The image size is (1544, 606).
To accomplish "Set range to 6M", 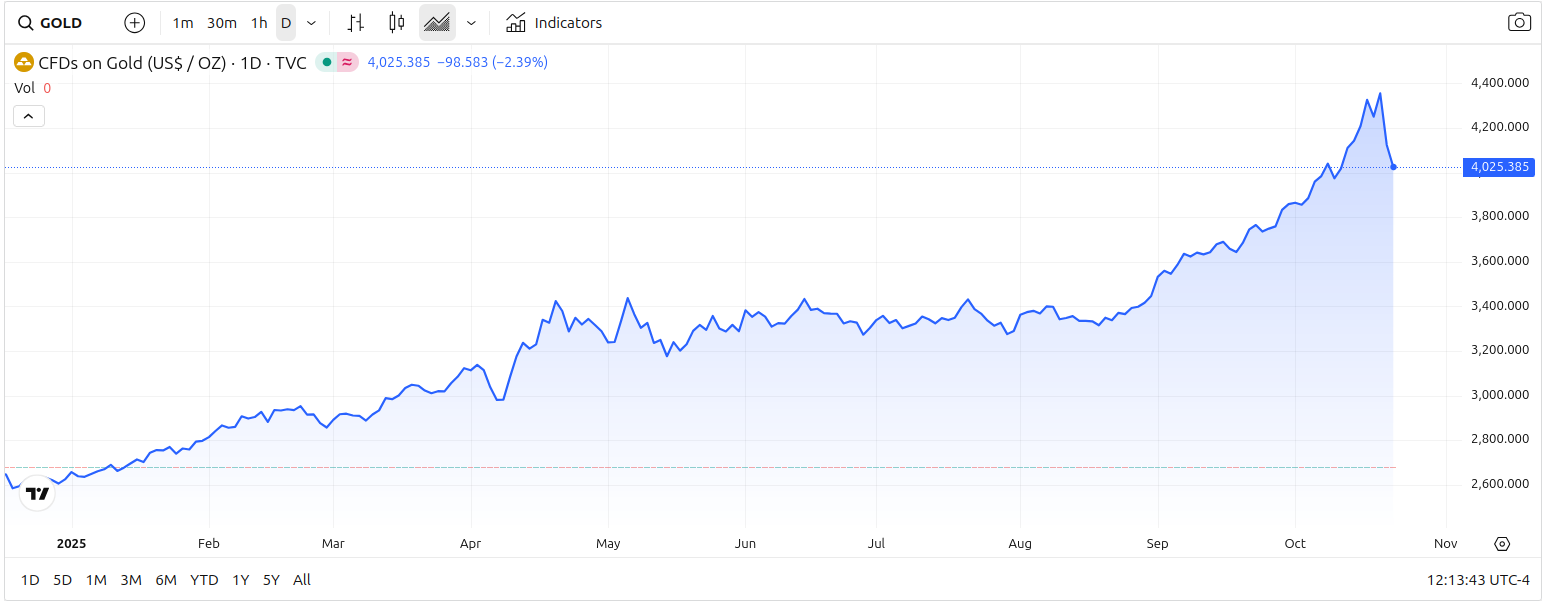I will pos(166,580).
